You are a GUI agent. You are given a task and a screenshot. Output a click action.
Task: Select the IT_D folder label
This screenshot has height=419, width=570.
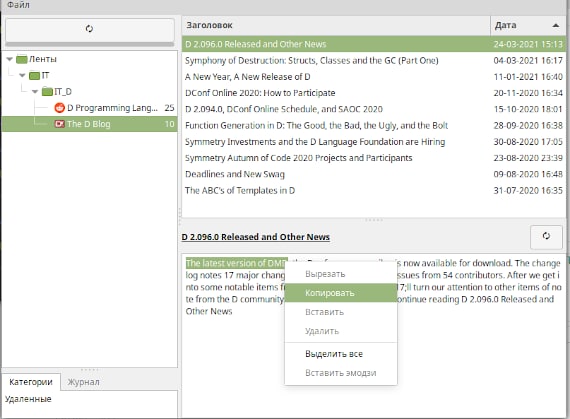tap(63, 92)
